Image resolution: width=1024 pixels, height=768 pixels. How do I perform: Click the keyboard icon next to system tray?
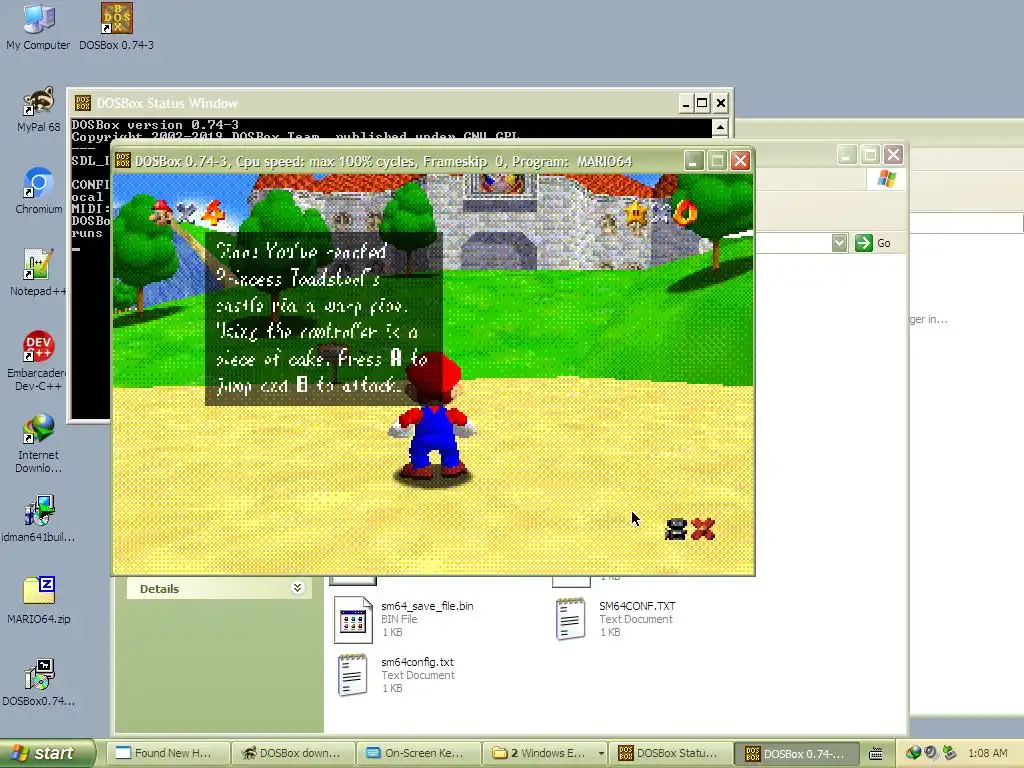pyautogui.click(x=876, y=753)
